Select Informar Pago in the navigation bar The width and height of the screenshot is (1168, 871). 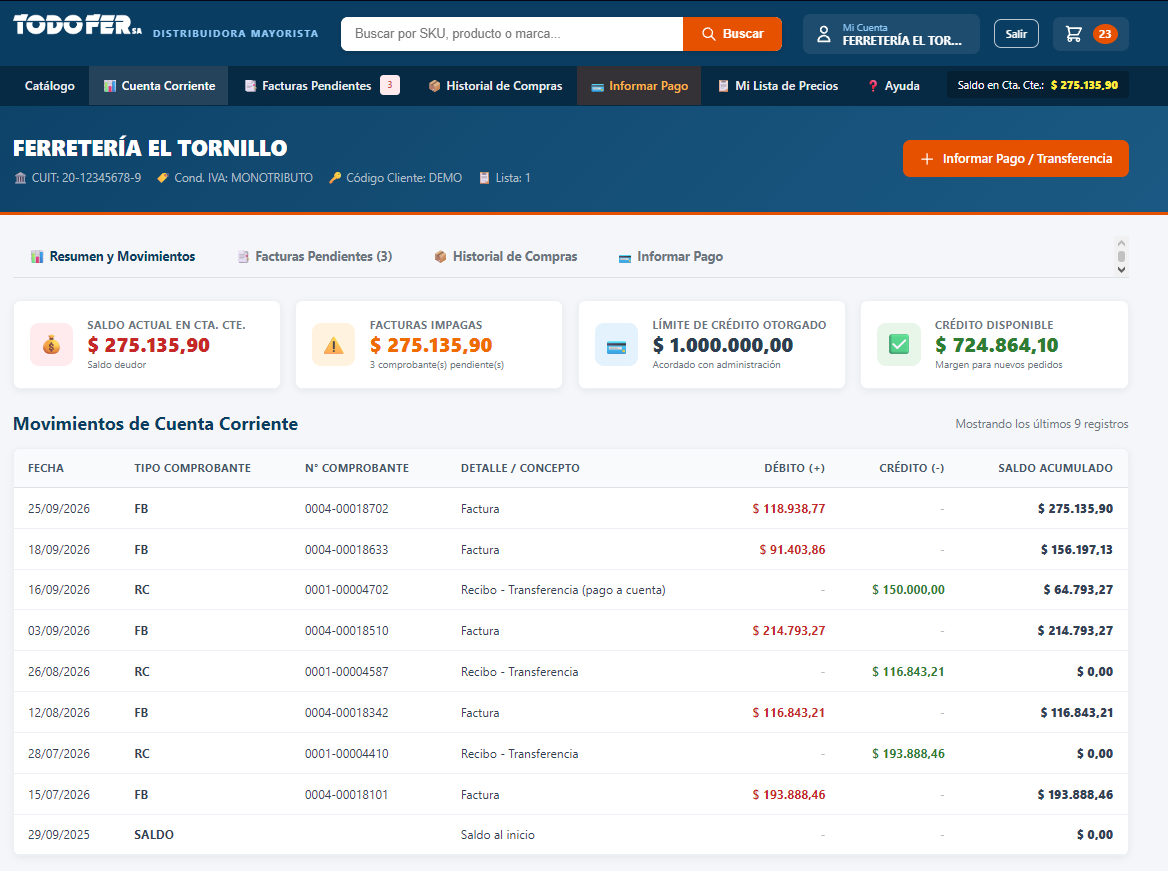coord(639,86)
